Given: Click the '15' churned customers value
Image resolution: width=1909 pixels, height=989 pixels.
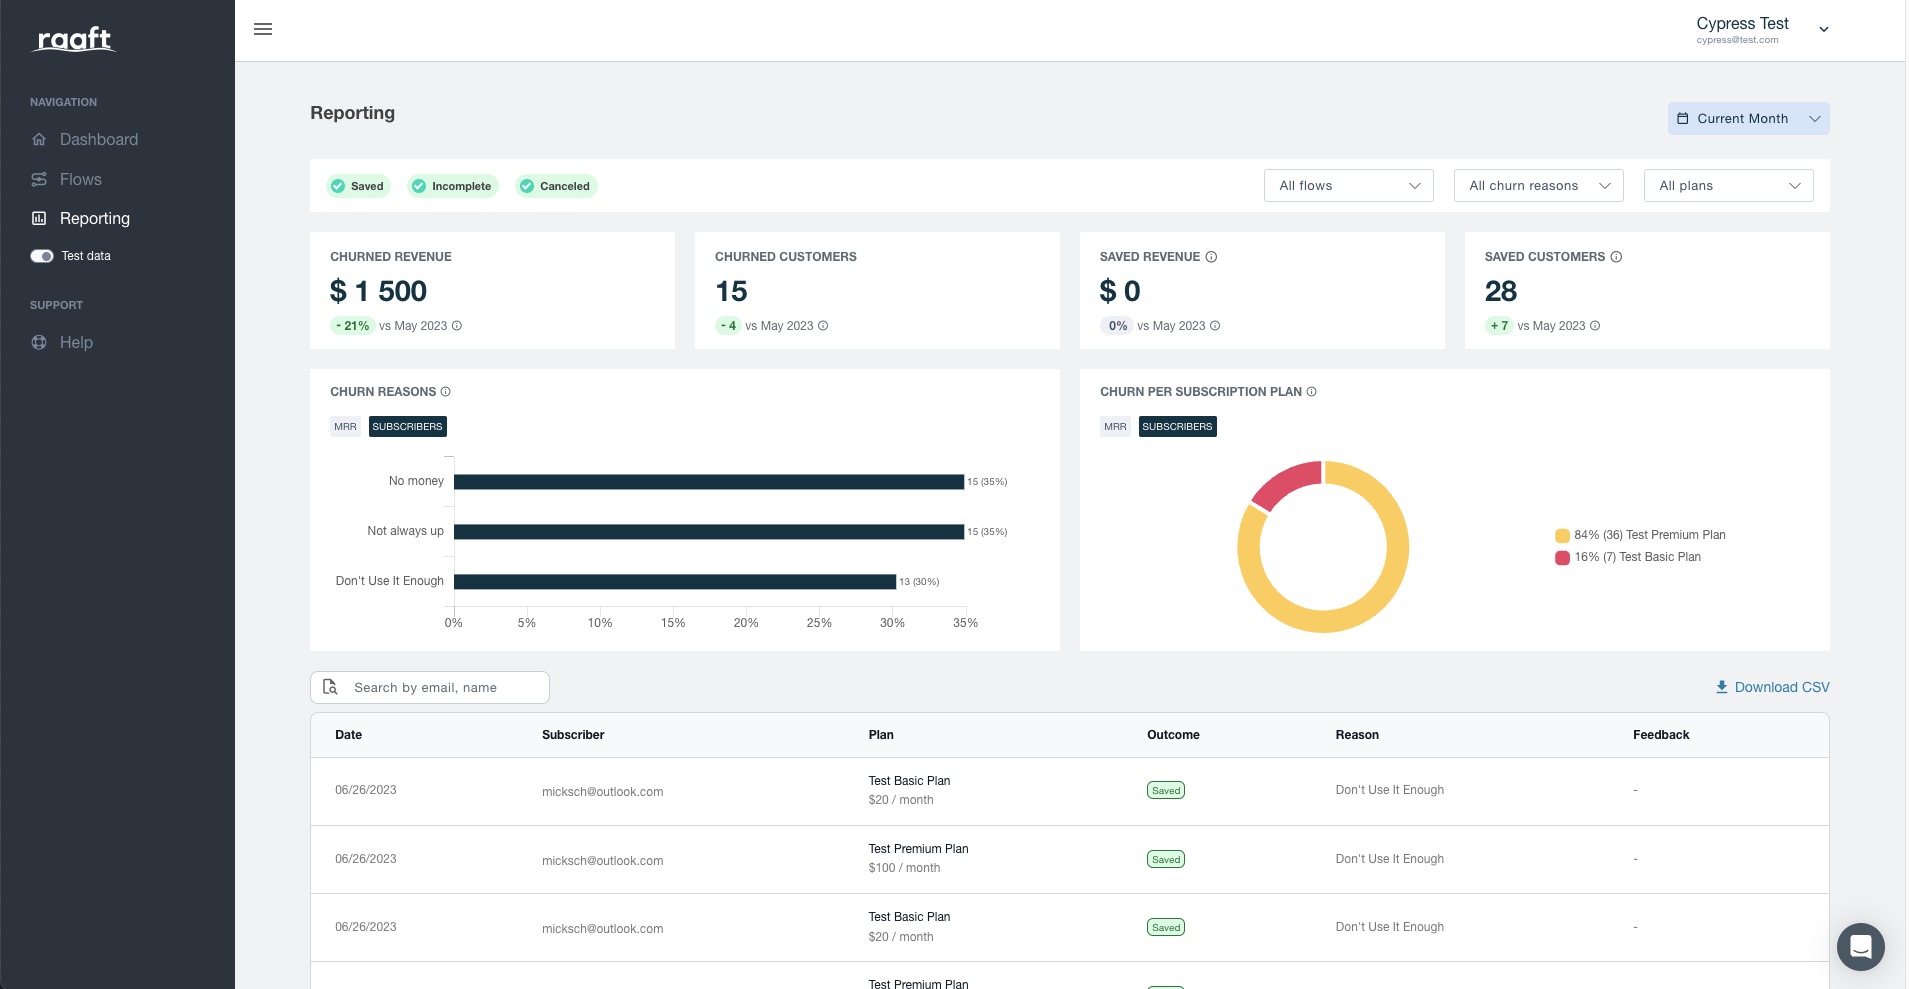Looking at the screenshot, I should pos(731,291).
